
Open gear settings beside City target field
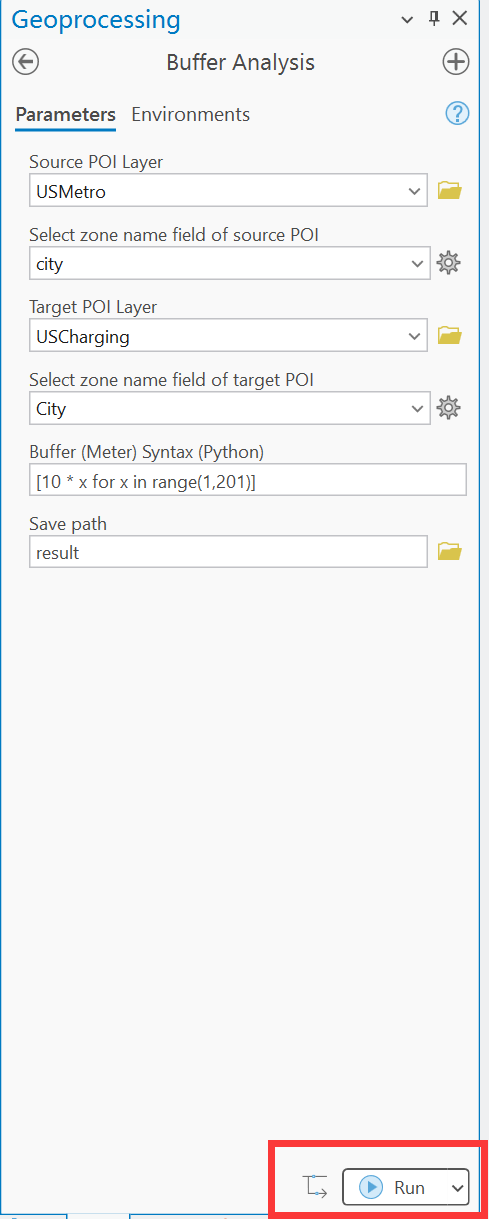(x=449, y=408)
